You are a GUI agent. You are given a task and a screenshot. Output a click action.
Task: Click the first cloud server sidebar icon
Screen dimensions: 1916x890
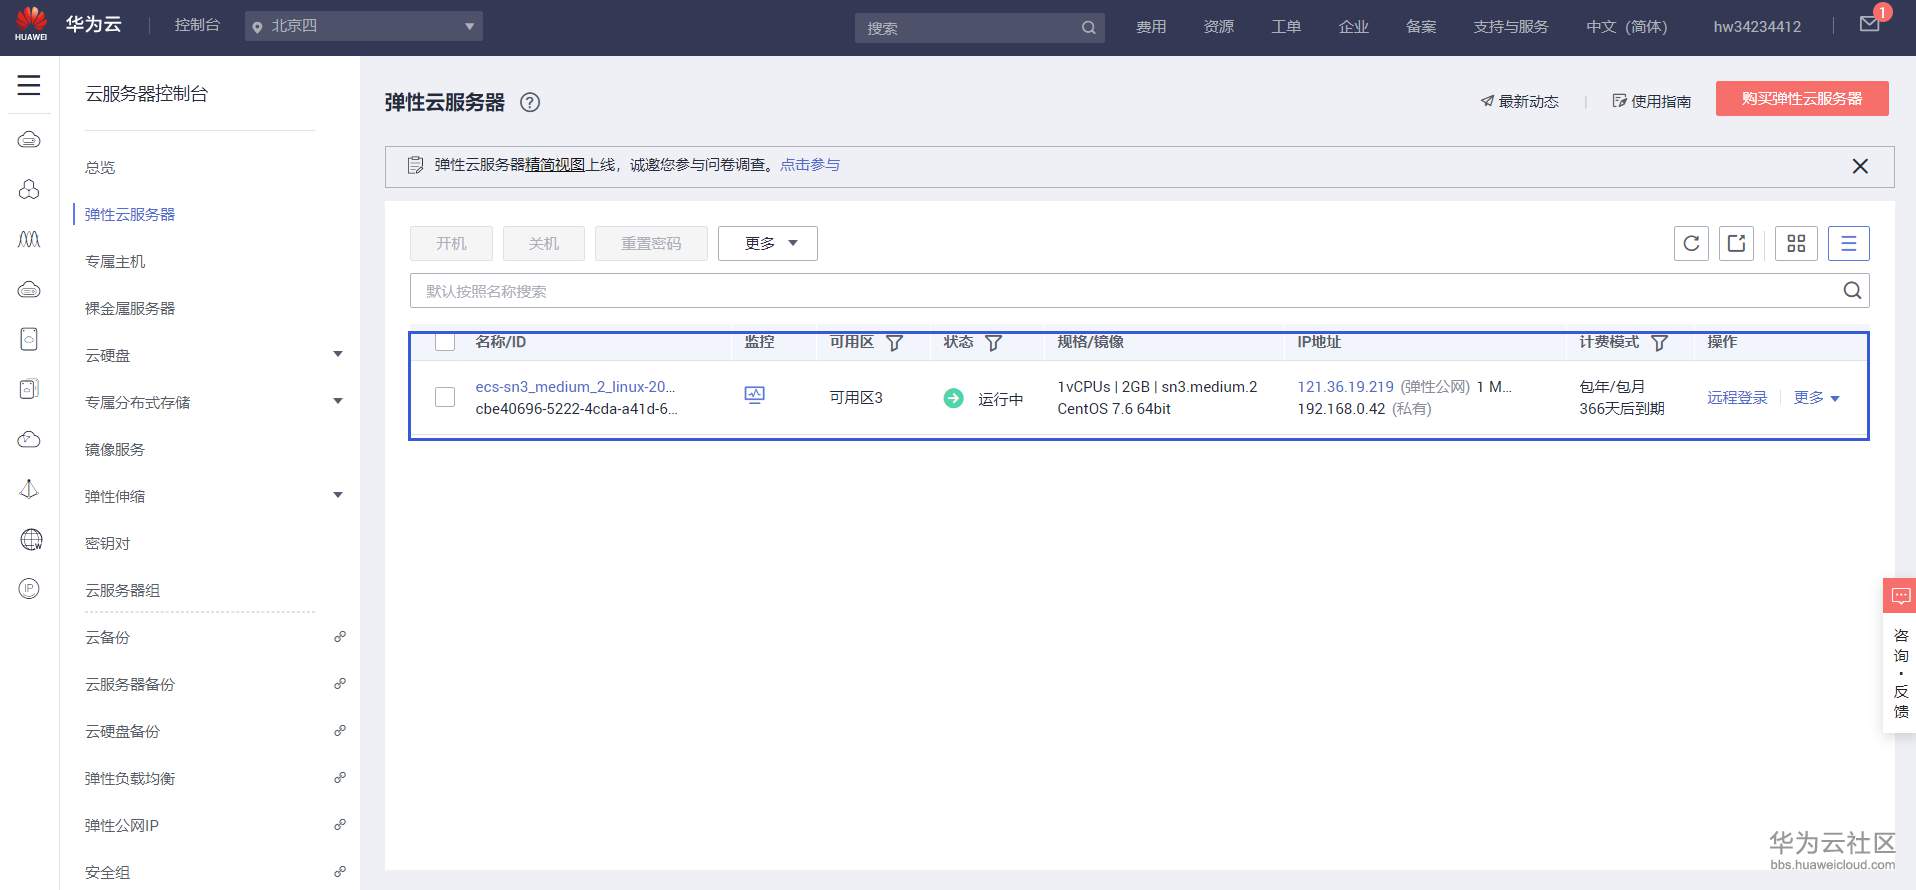(x=29, y=139)
